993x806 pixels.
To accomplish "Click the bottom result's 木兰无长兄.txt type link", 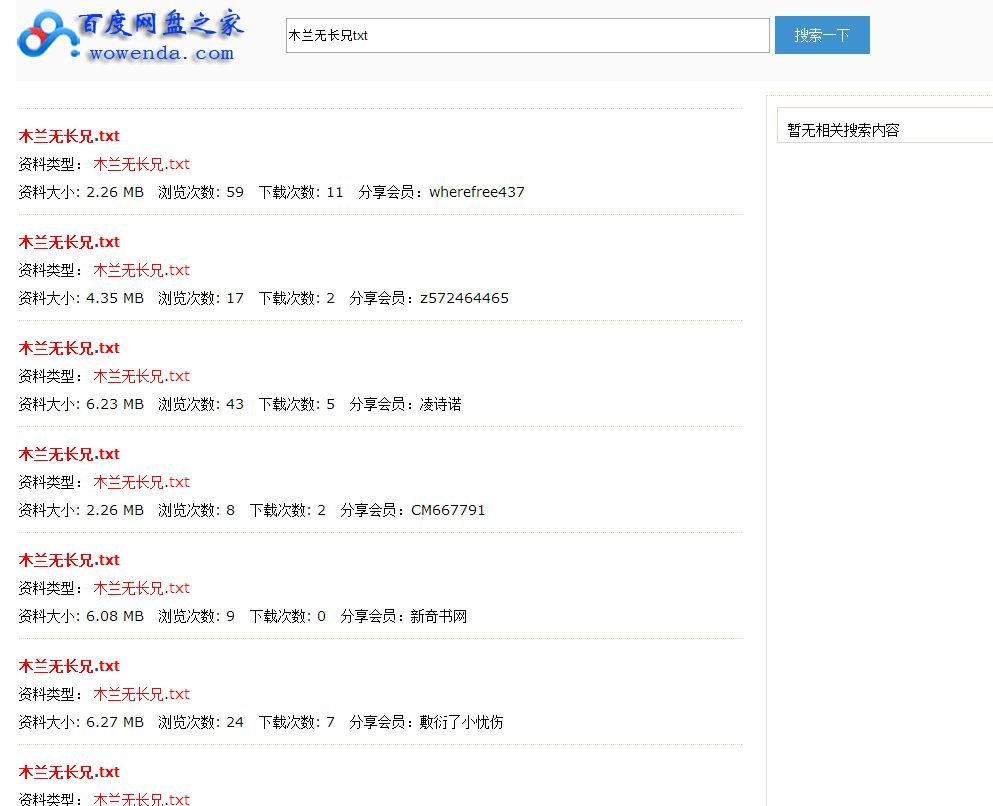I will click(x=141, y=800).
